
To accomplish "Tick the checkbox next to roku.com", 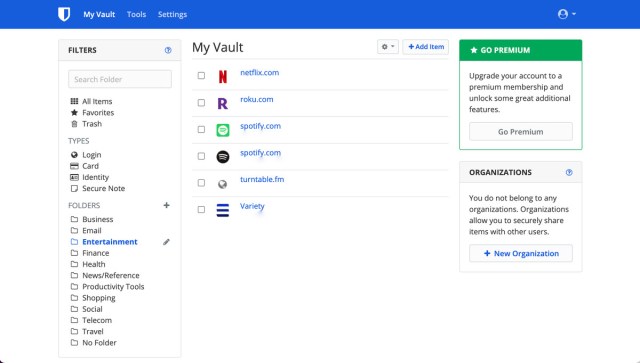I will coord(201,102).
